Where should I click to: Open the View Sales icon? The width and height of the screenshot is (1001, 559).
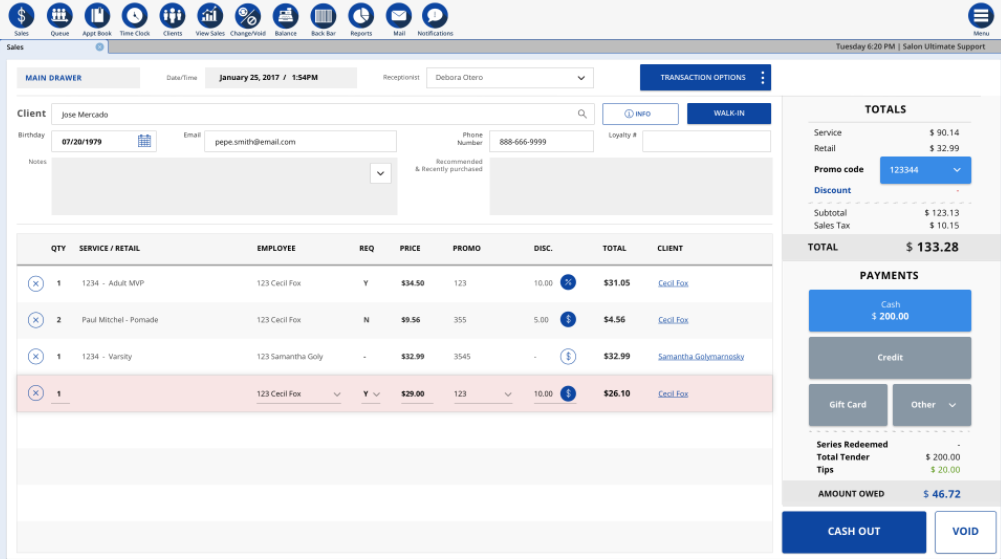pyautogui.click(x=210, y=15)
